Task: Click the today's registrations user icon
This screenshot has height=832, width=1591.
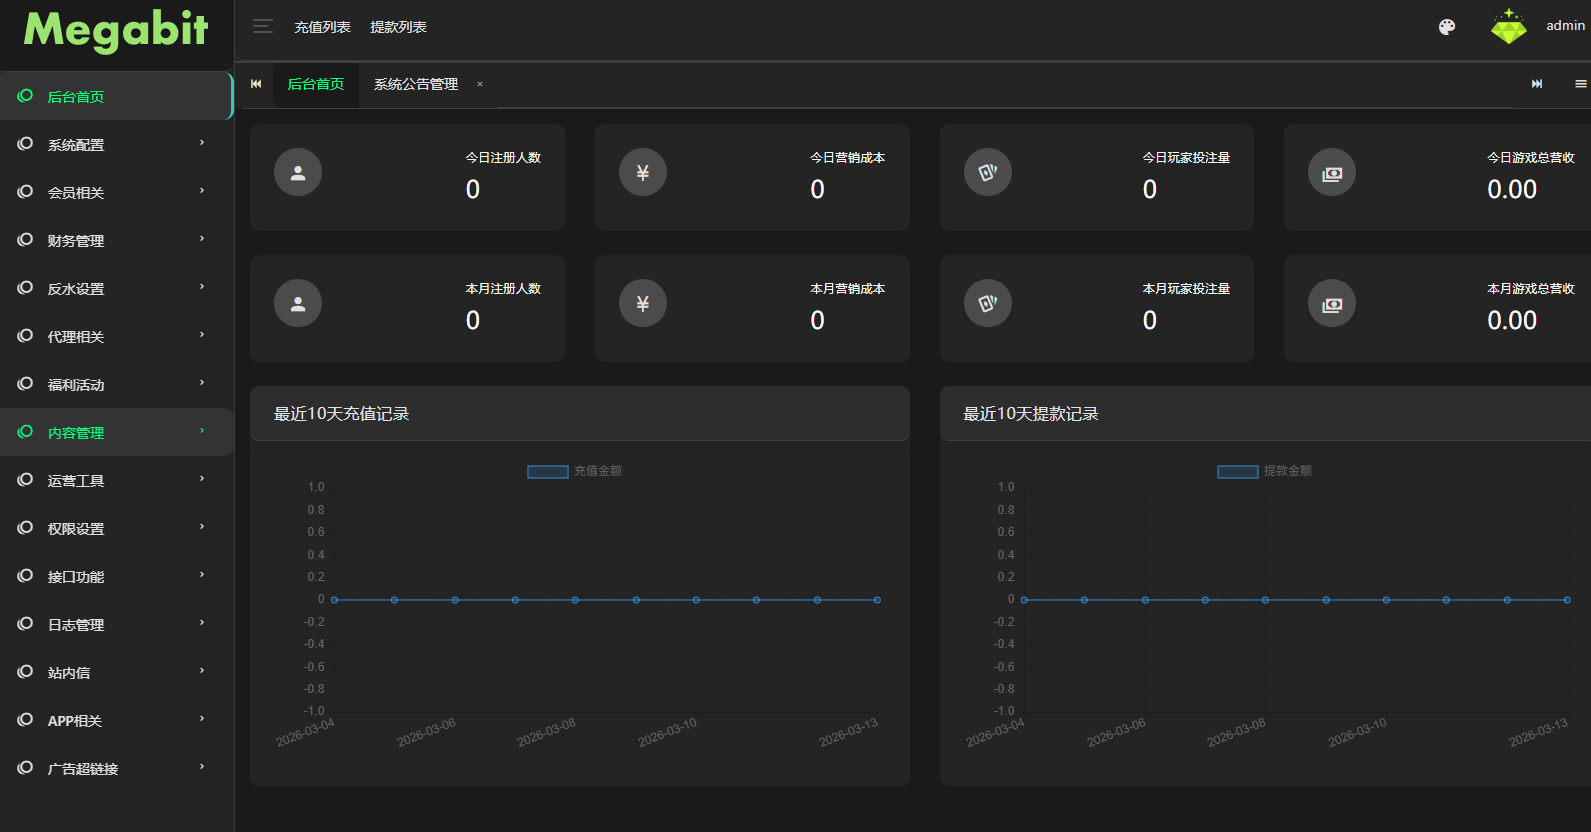Action: coord(298,173)
